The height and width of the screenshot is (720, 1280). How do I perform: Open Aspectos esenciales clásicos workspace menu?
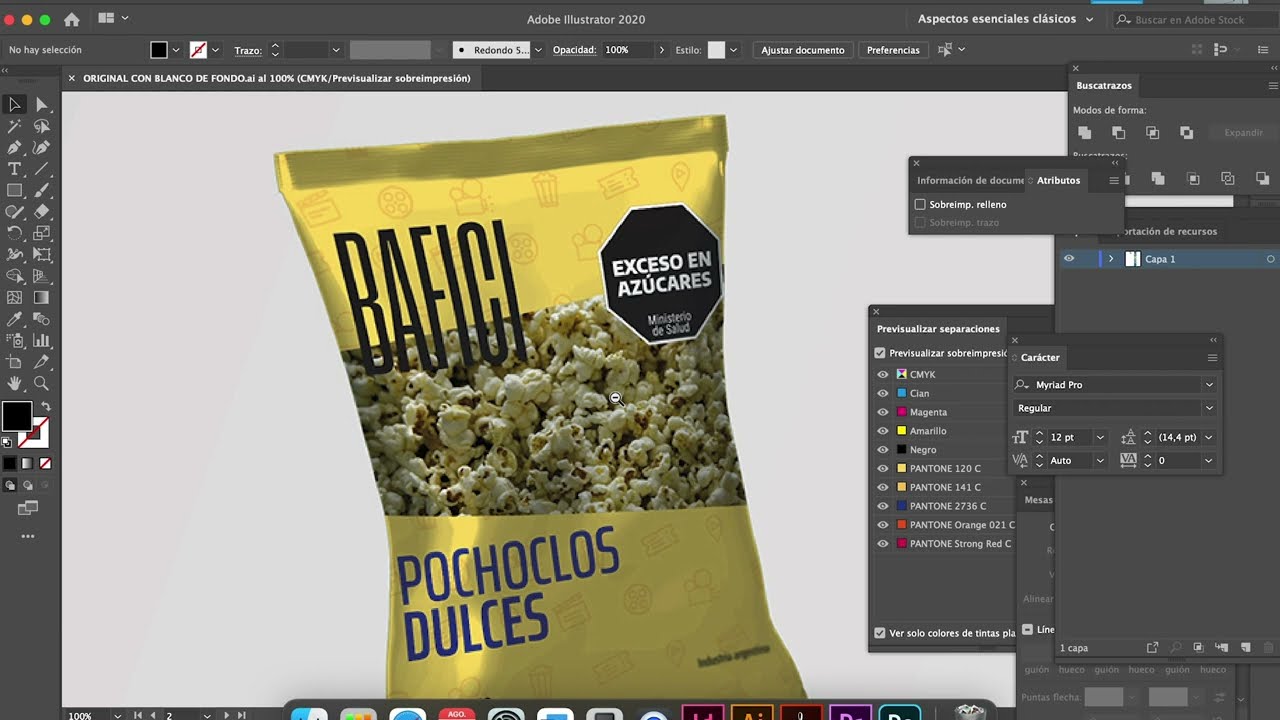pyautogui.click(x=1005, y=19)
